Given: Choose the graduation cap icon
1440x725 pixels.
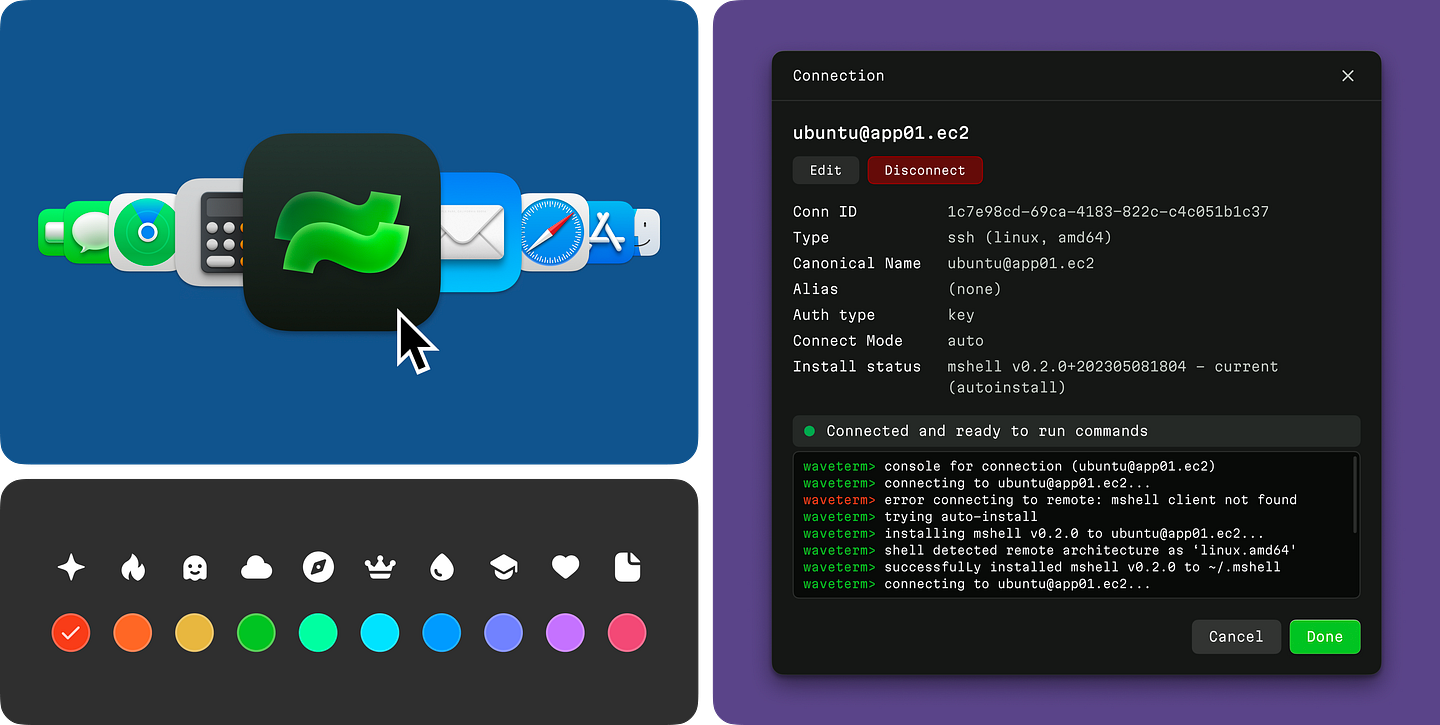Looking at the screenshot, I should coord(504,568).
